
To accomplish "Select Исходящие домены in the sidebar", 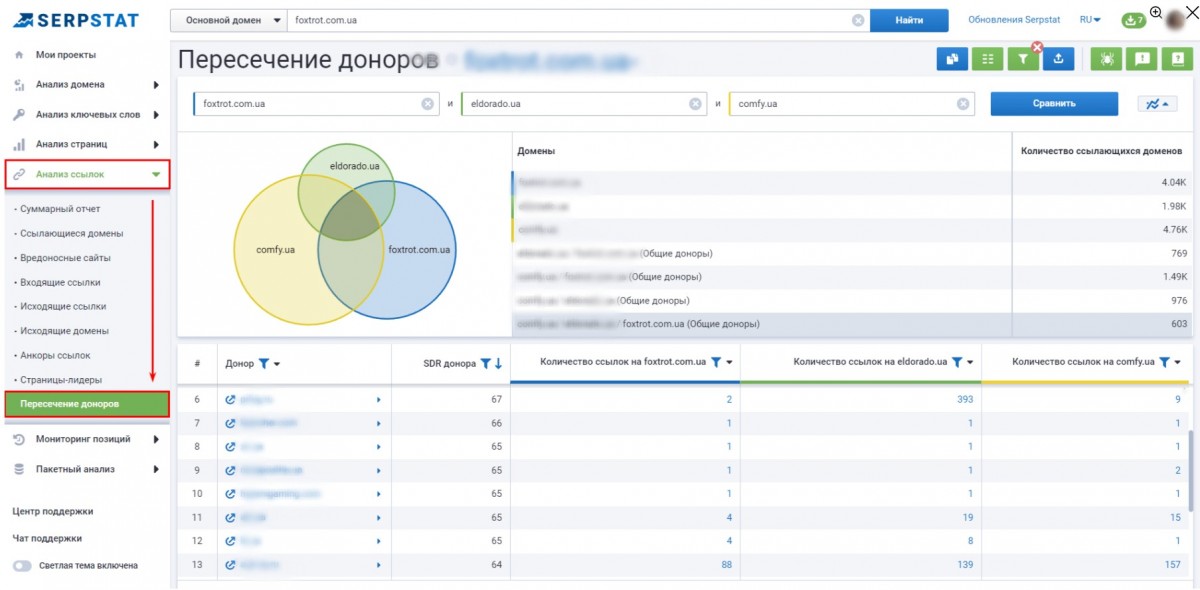I will (63, 331).
